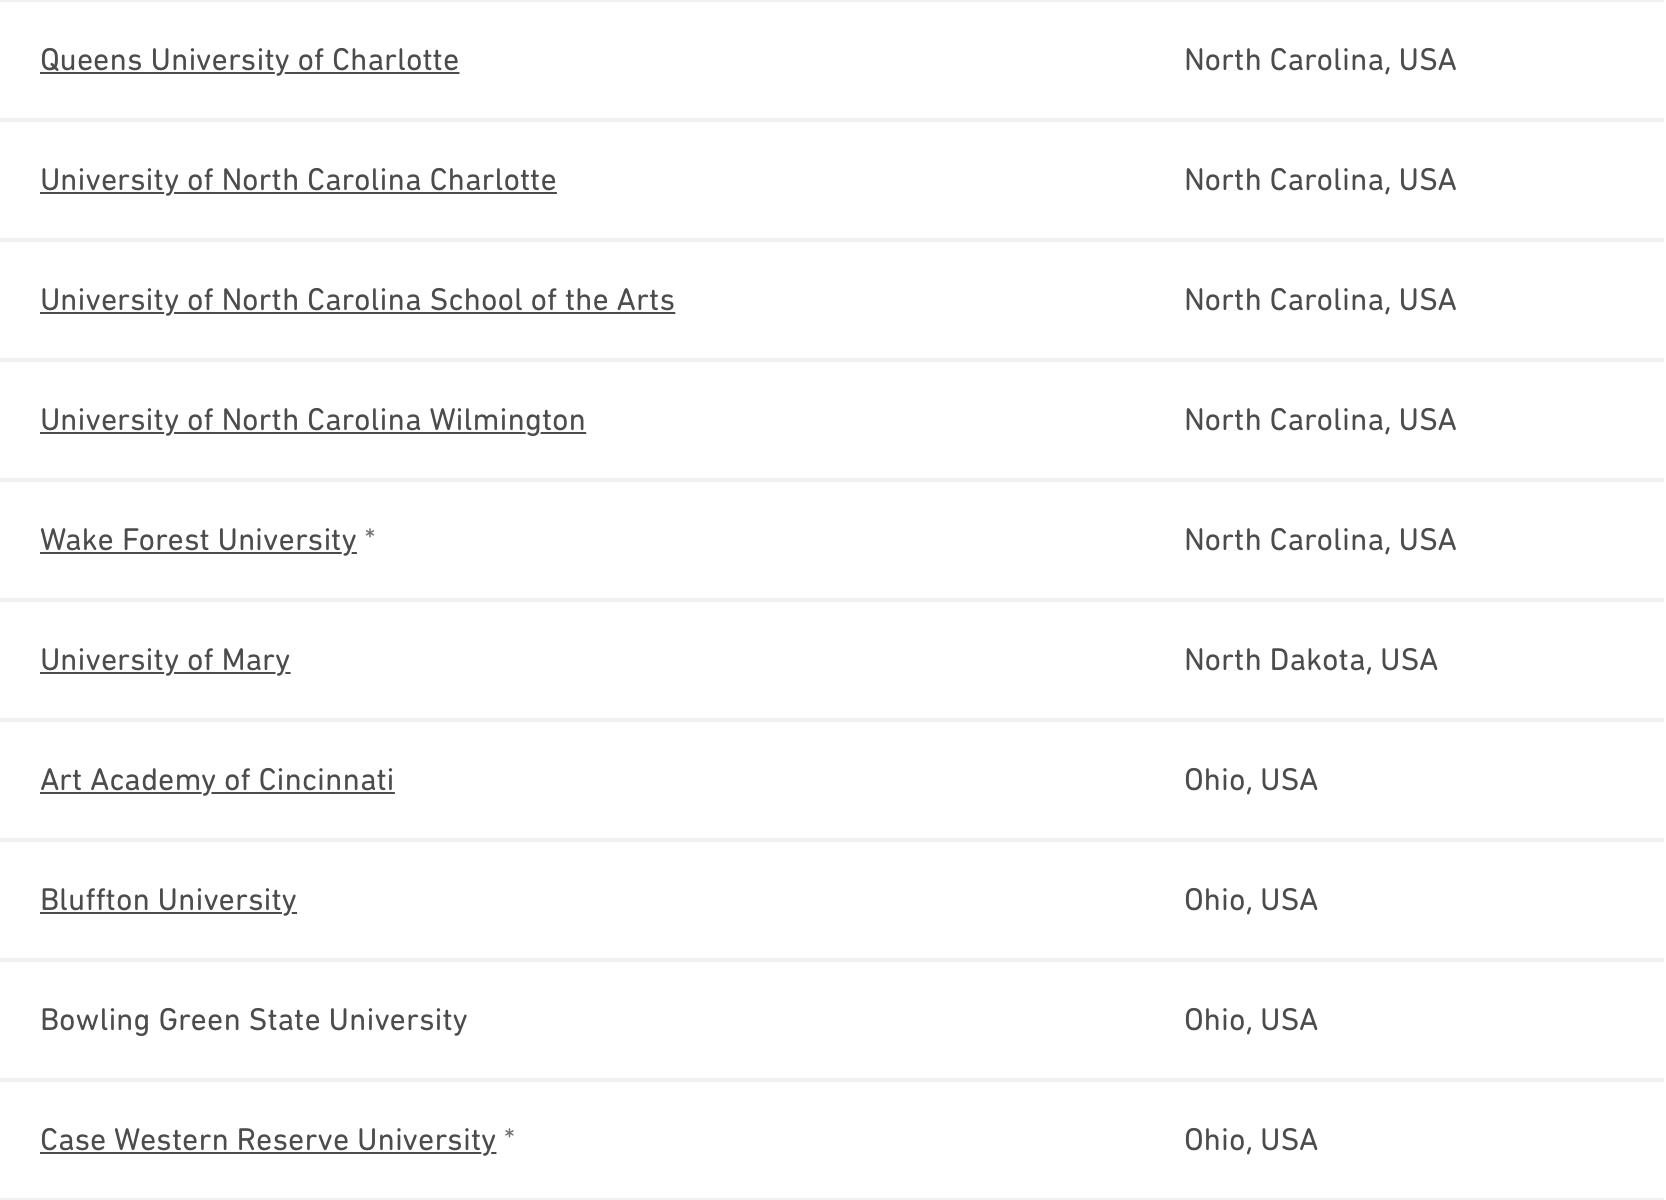Click Ohio, USA beside Bowling Green State
1666x1200 pixels.
tap(1250, 1020)
